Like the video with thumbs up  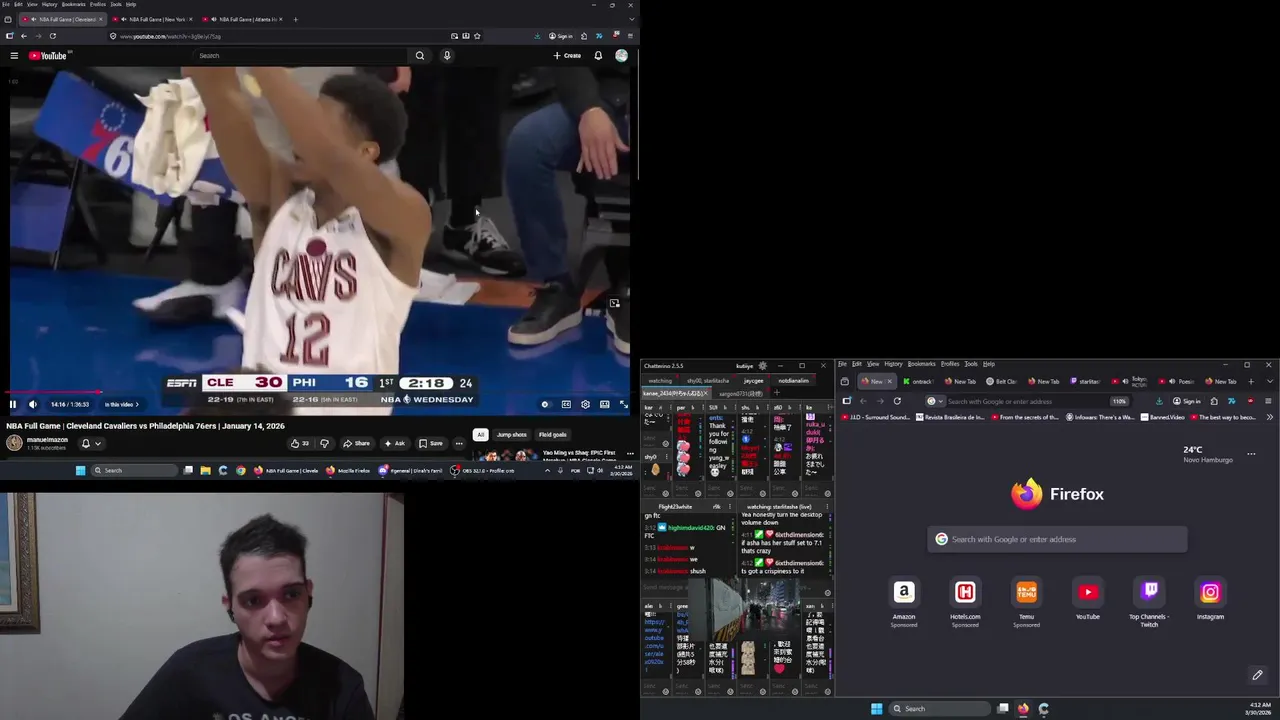(x=299, y=443)
